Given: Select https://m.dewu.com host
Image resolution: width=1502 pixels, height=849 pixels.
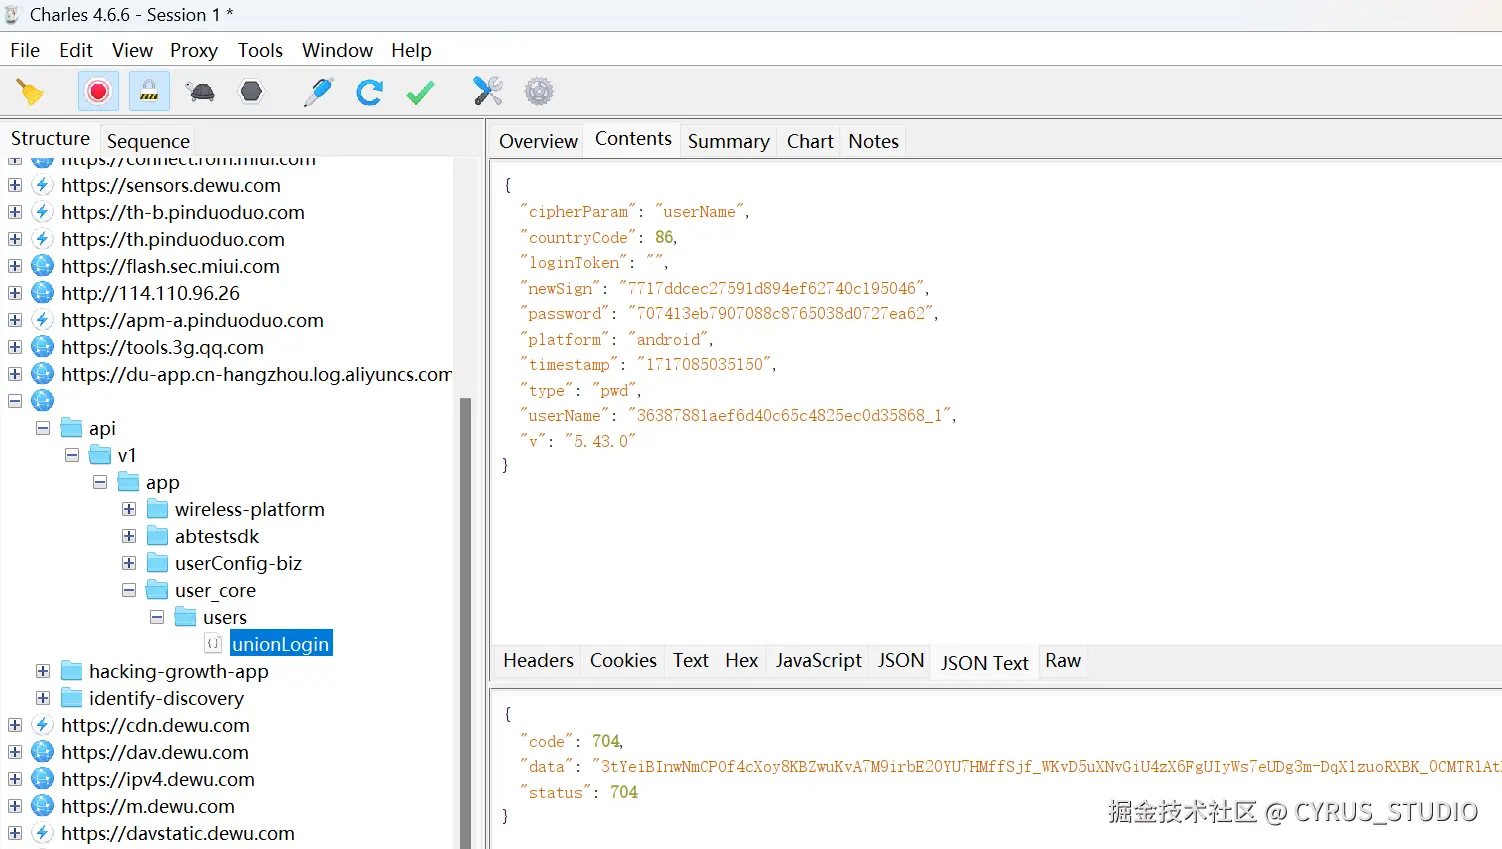Looking at the screenshot, I should [148, 806].
